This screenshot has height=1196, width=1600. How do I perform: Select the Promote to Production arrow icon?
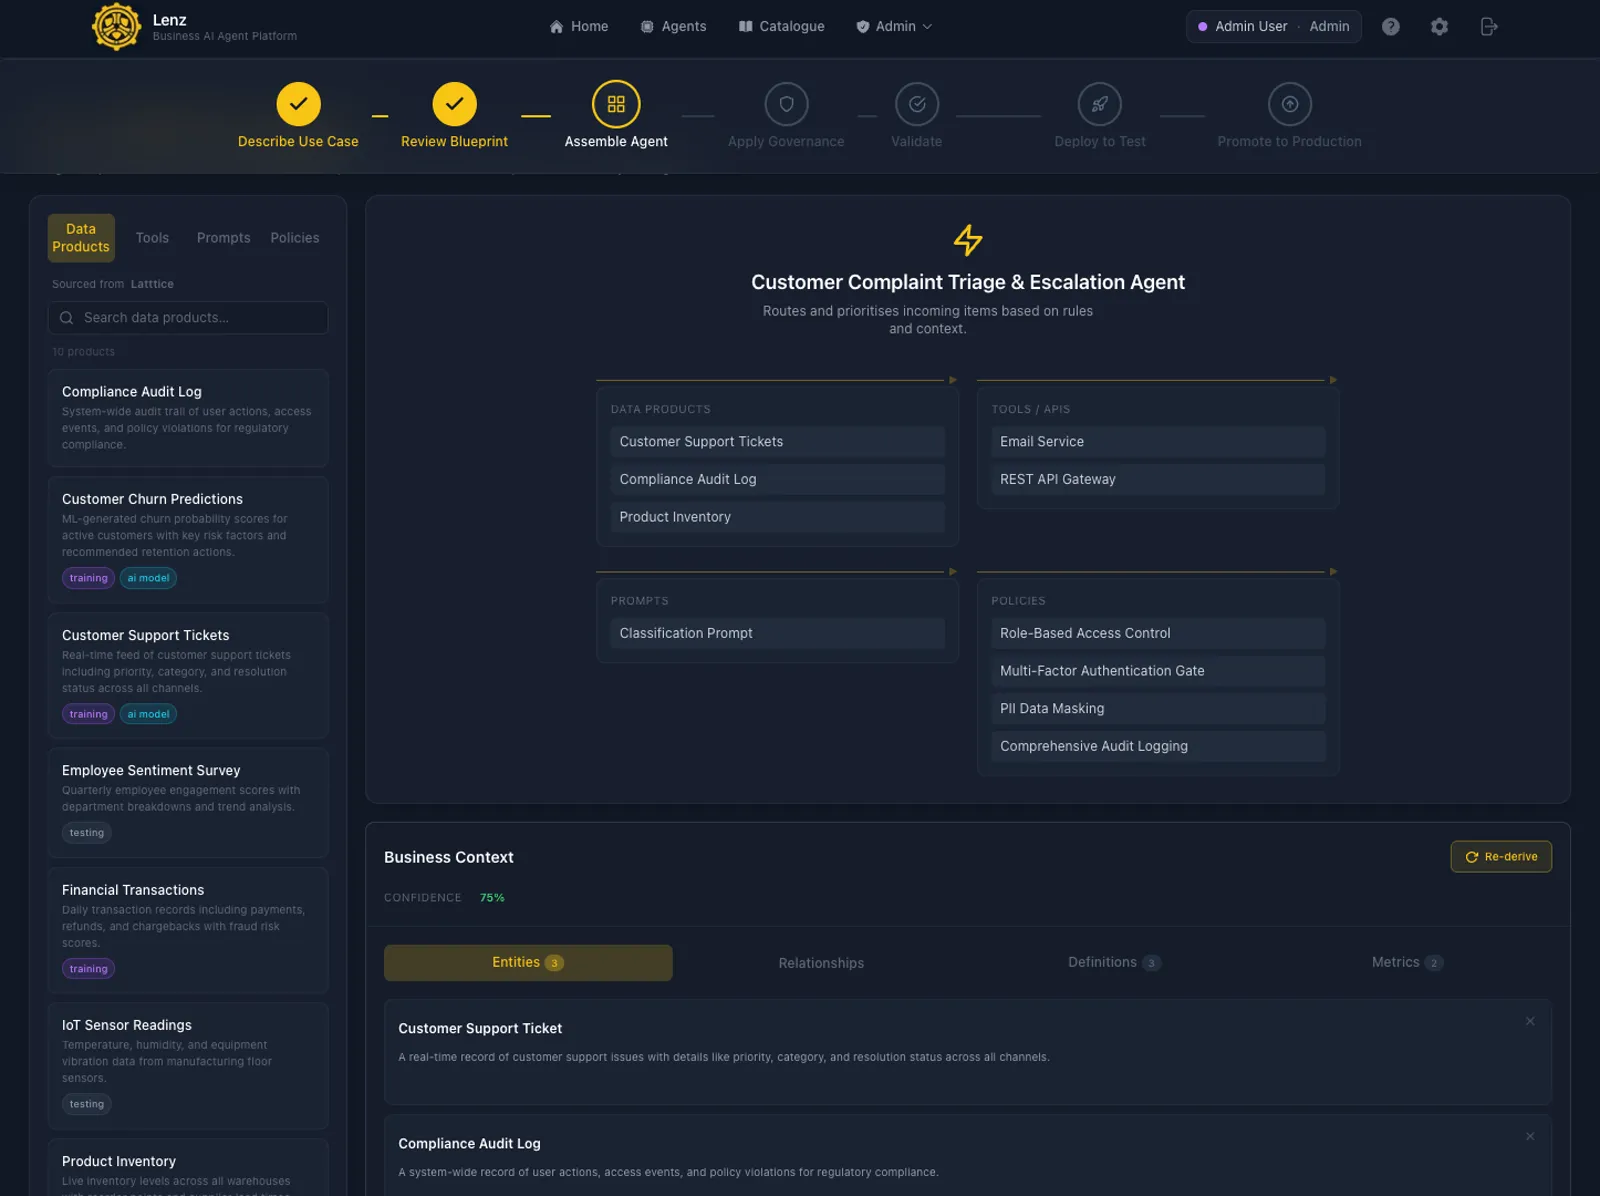tap(1290, 104)
